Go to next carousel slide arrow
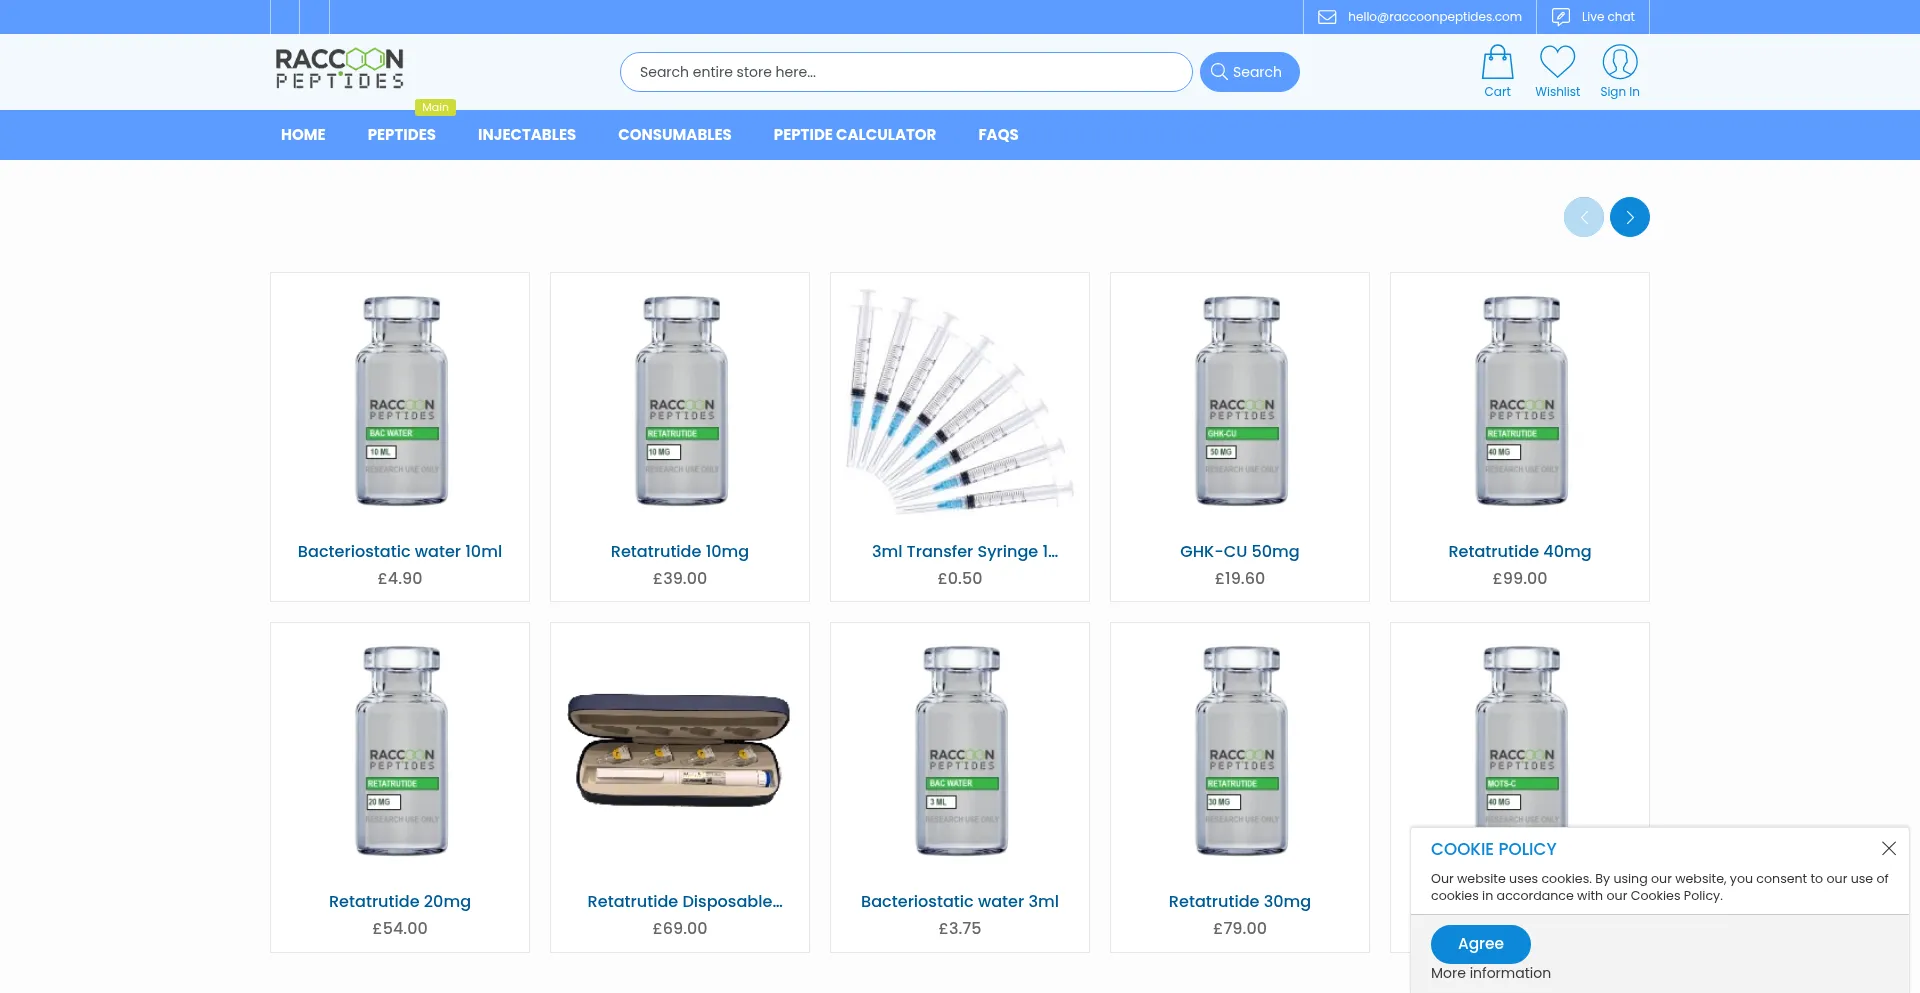 (x=1629, y=217)
